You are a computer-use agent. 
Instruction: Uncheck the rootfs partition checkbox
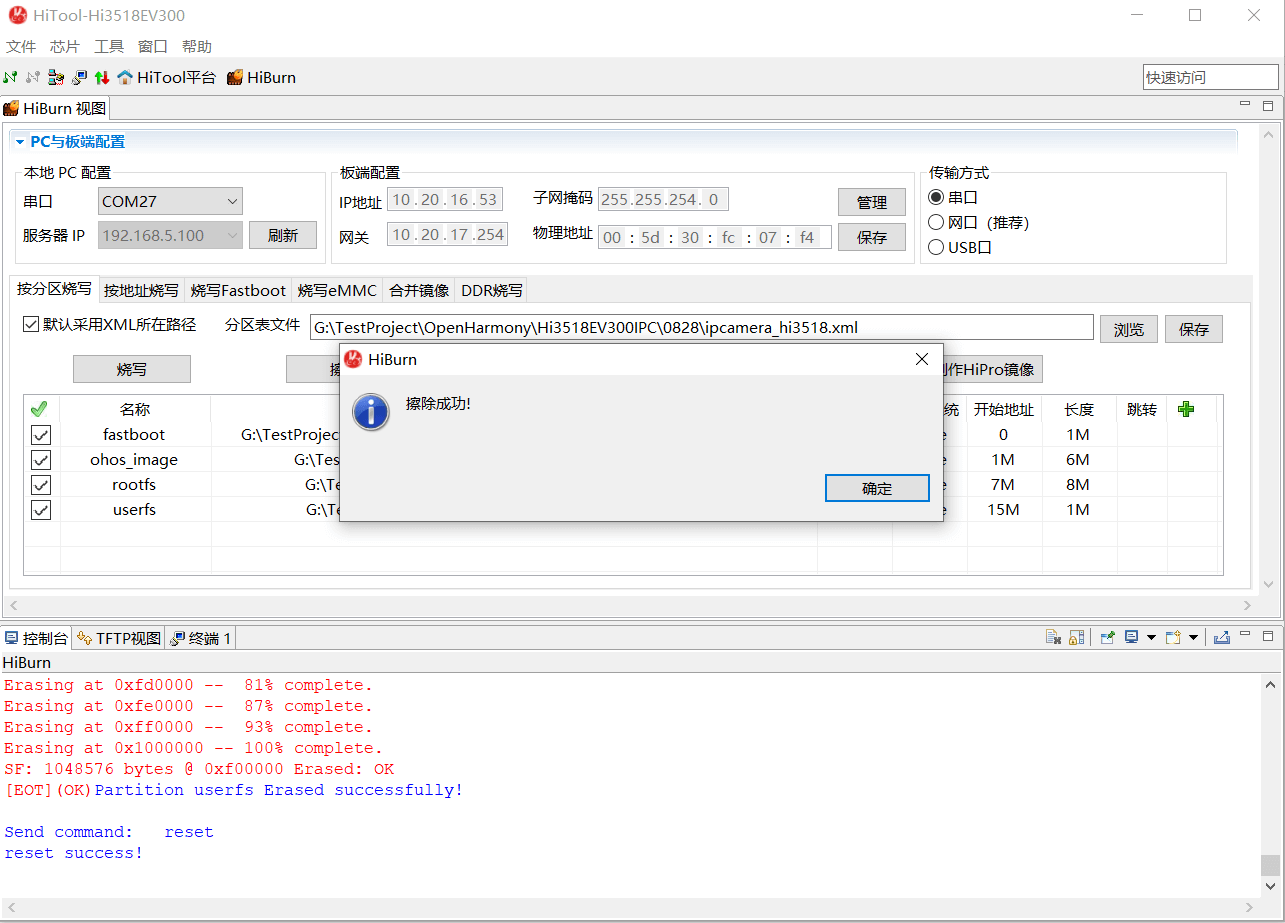pos(41,485)
